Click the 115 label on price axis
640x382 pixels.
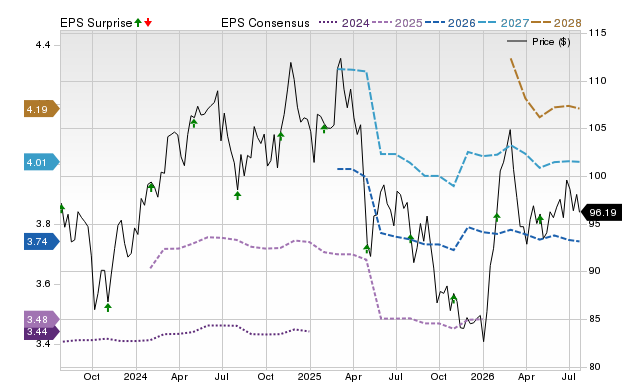pos(597,33)
